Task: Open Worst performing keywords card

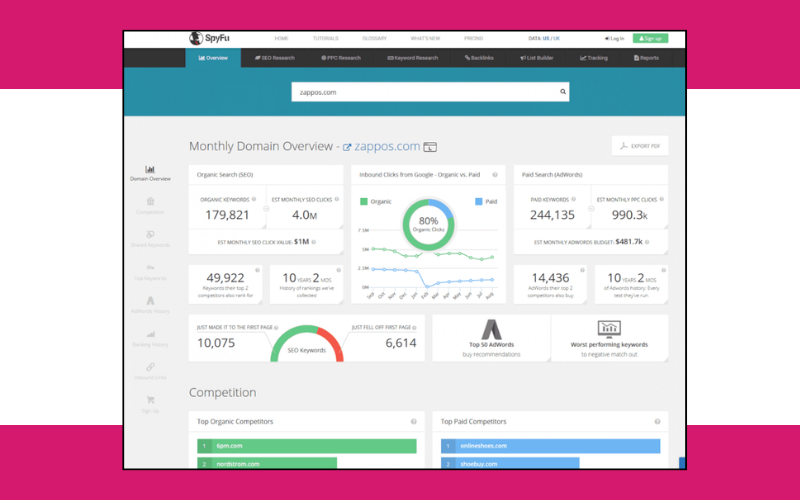Action: [609, 338]
